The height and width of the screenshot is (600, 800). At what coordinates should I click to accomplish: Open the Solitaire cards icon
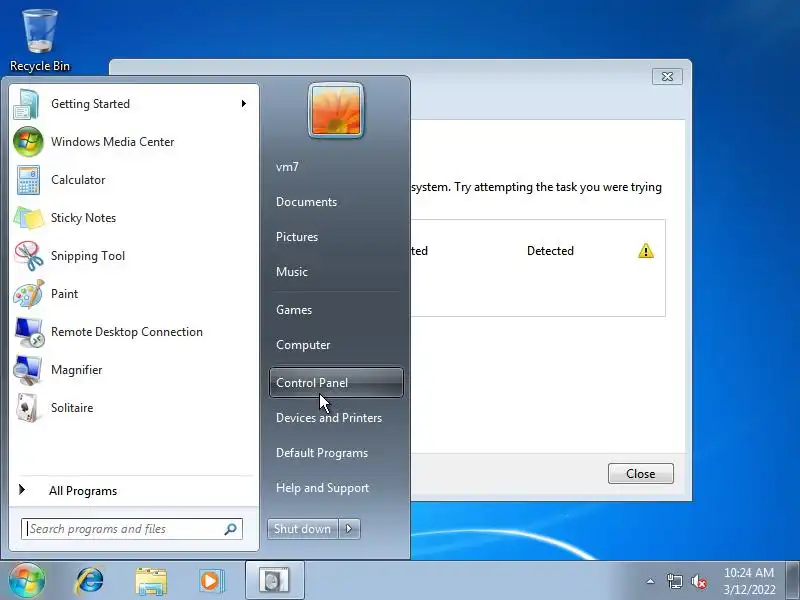pyautogui.click(x=28, y=408)
